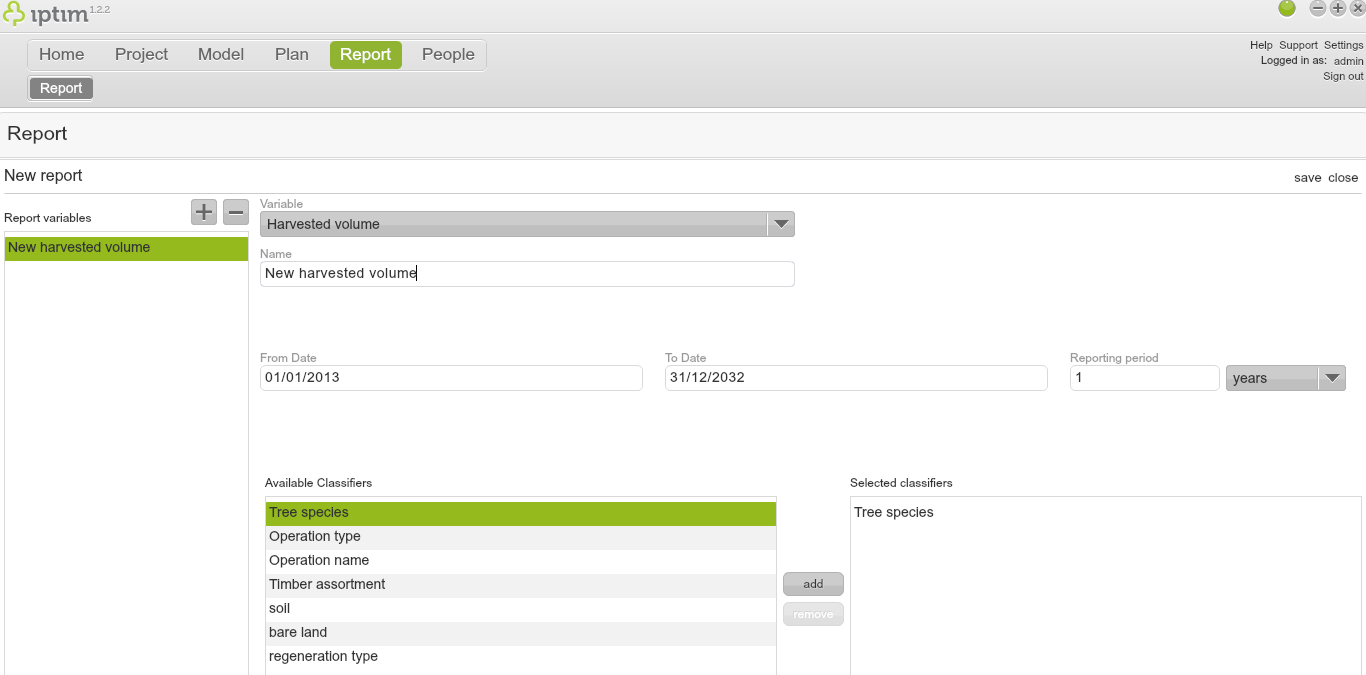Click the minus icon to remove report variable
The width and height of the screenshot is (1366, 675).
[236, 212]
